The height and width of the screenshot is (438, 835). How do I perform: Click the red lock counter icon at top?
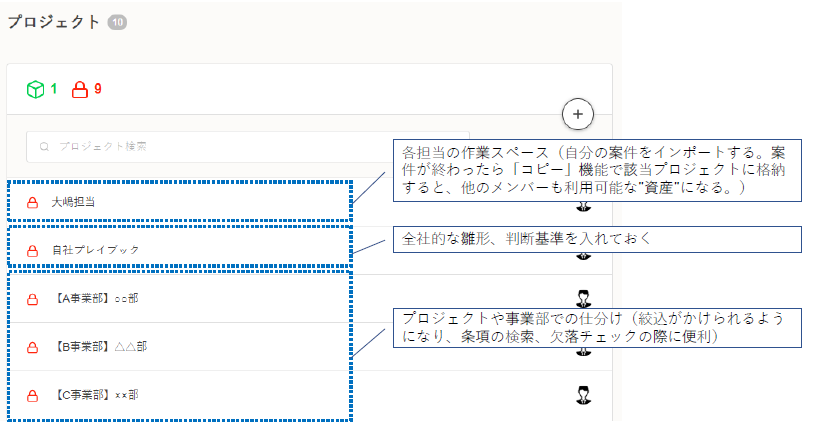tap(80, 90)
